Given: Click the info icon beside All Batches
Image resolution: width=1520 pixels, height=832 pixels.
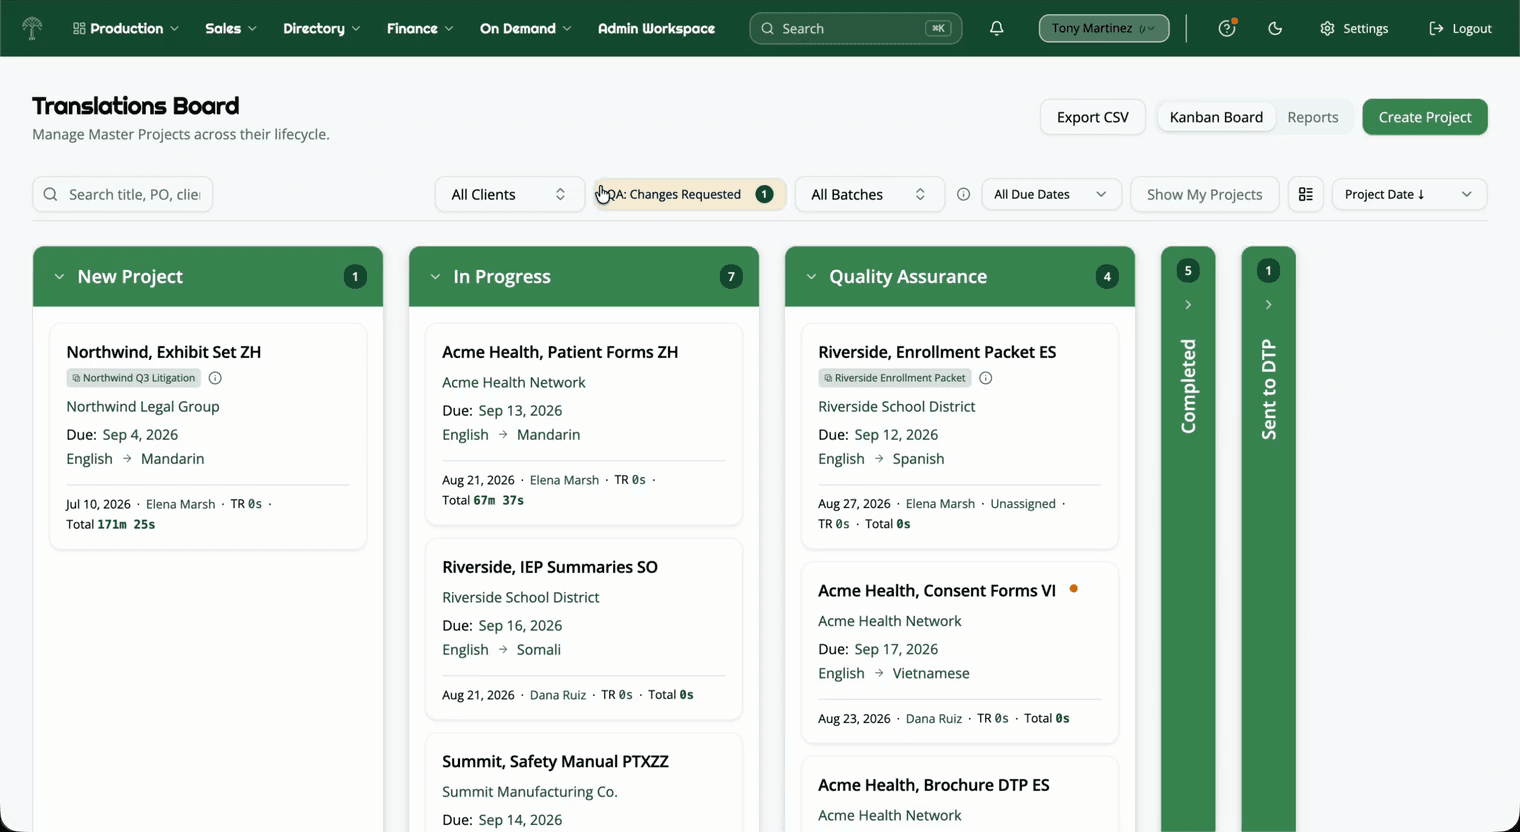Looking at the screenshot, I should [x=963, y=194].
